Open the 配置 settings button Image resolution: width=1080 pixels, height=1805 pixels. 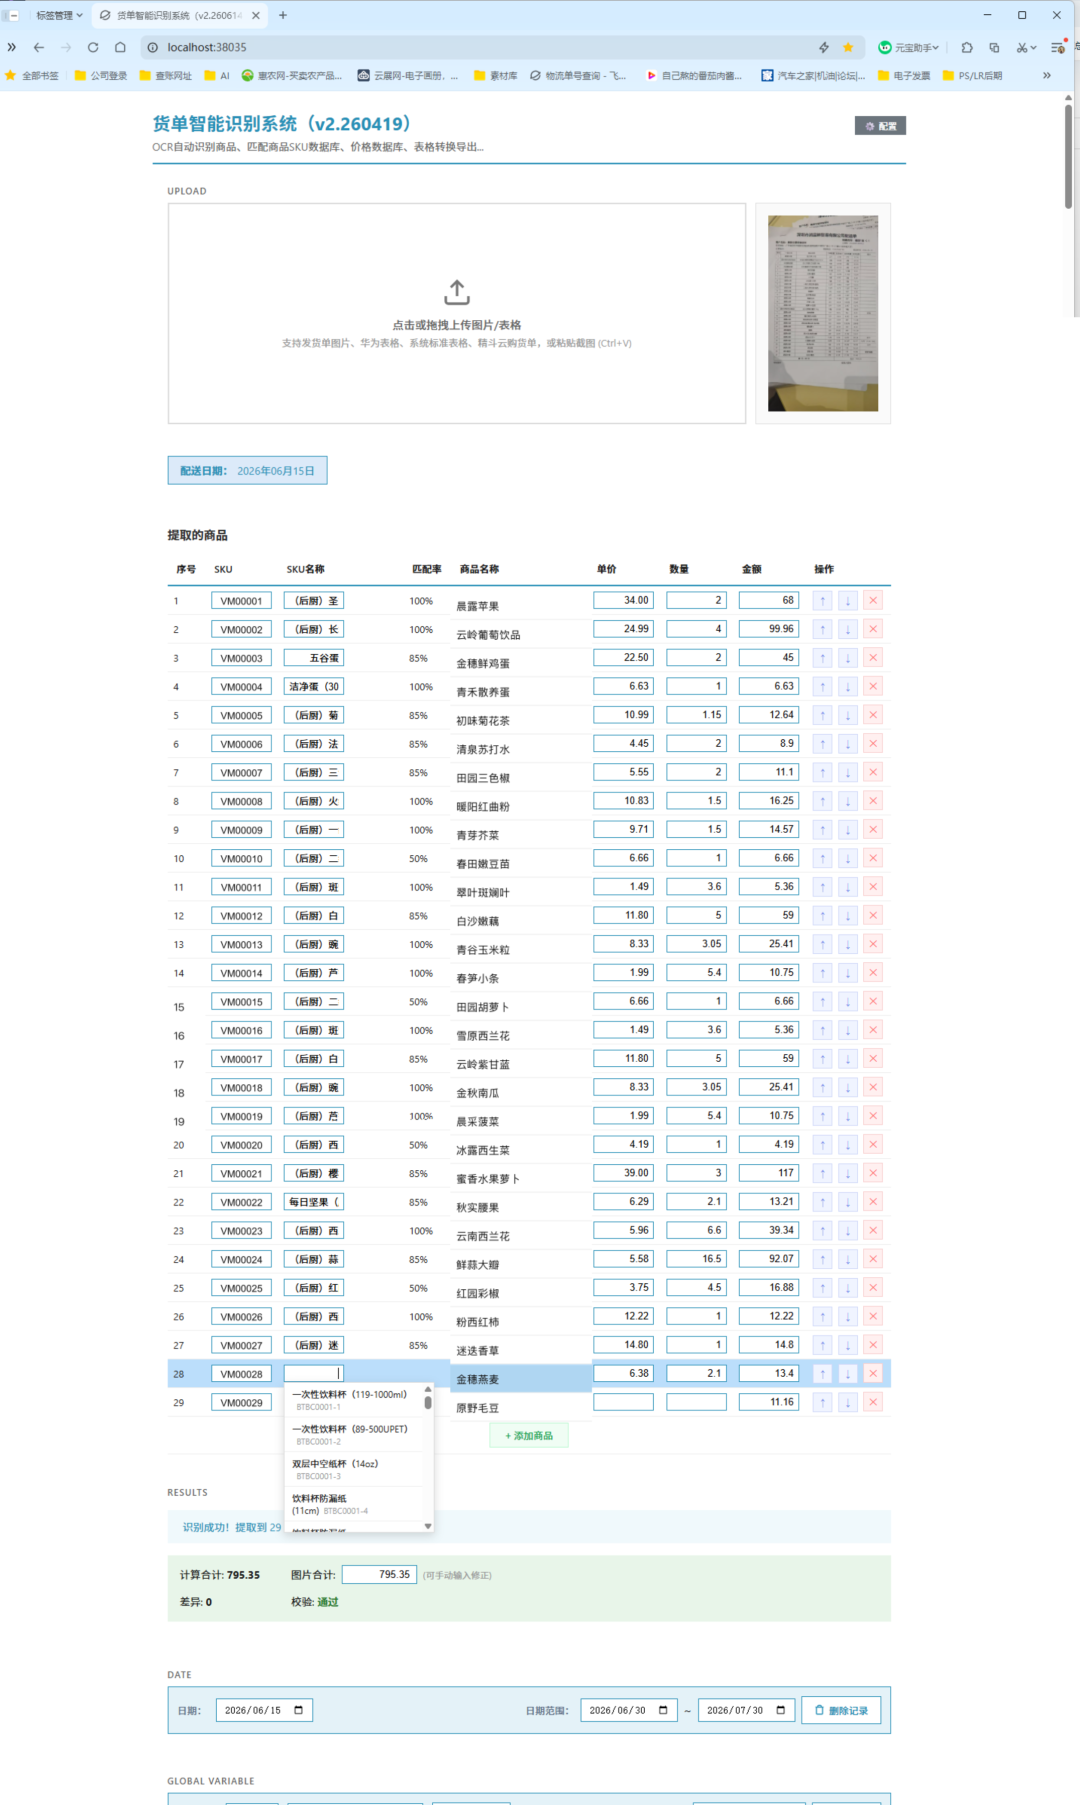[x=880, y=126]
